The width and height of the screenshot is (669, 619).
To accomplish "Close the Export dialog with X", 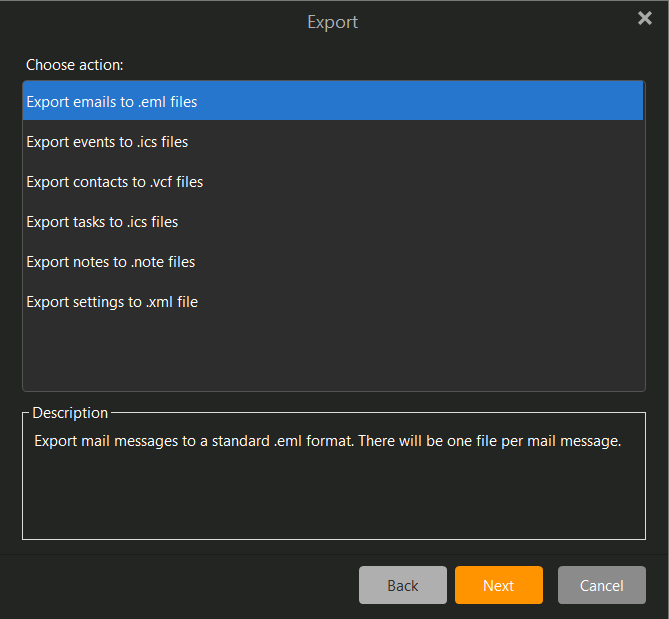I will coord(645,18).
